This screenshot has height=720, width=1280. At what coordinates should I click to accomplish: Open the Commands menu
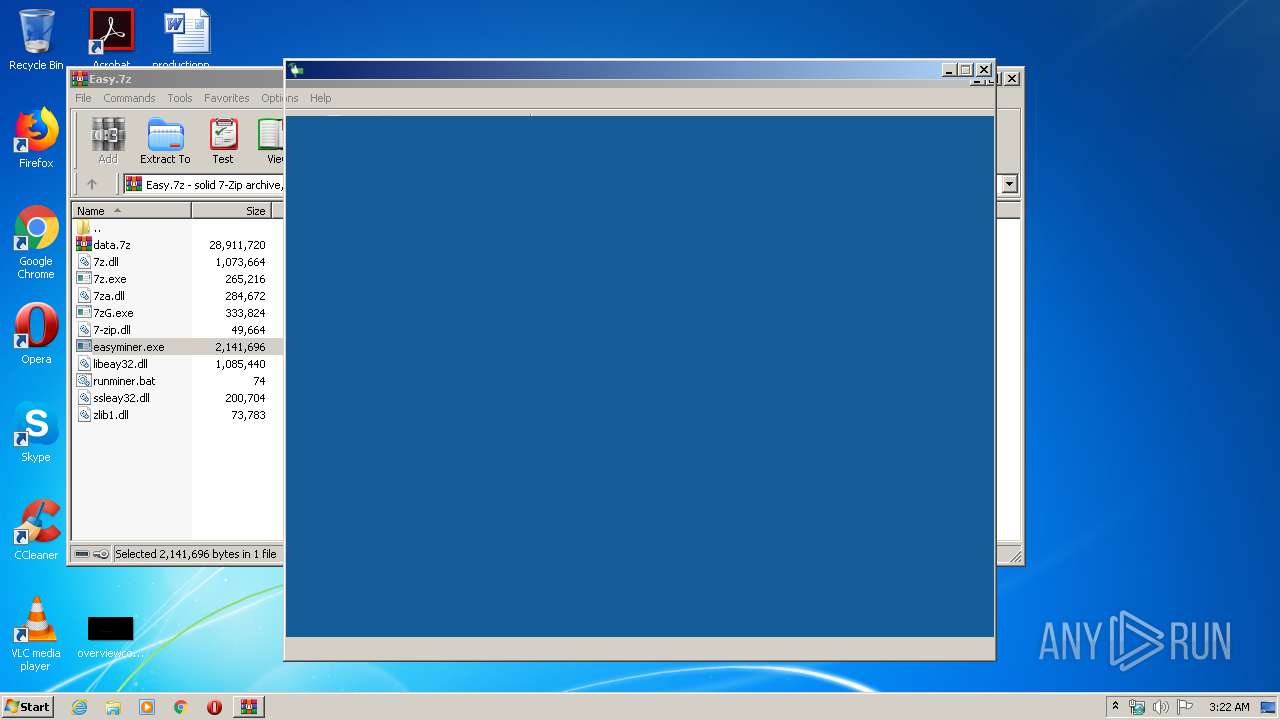[129, 98]
